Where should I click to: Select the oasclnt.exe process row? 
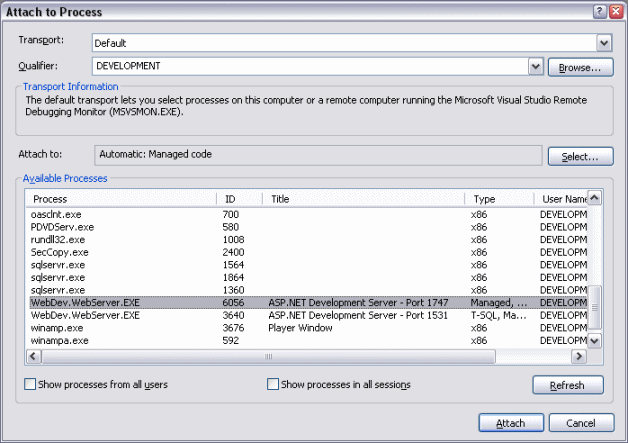pos(308,215)
